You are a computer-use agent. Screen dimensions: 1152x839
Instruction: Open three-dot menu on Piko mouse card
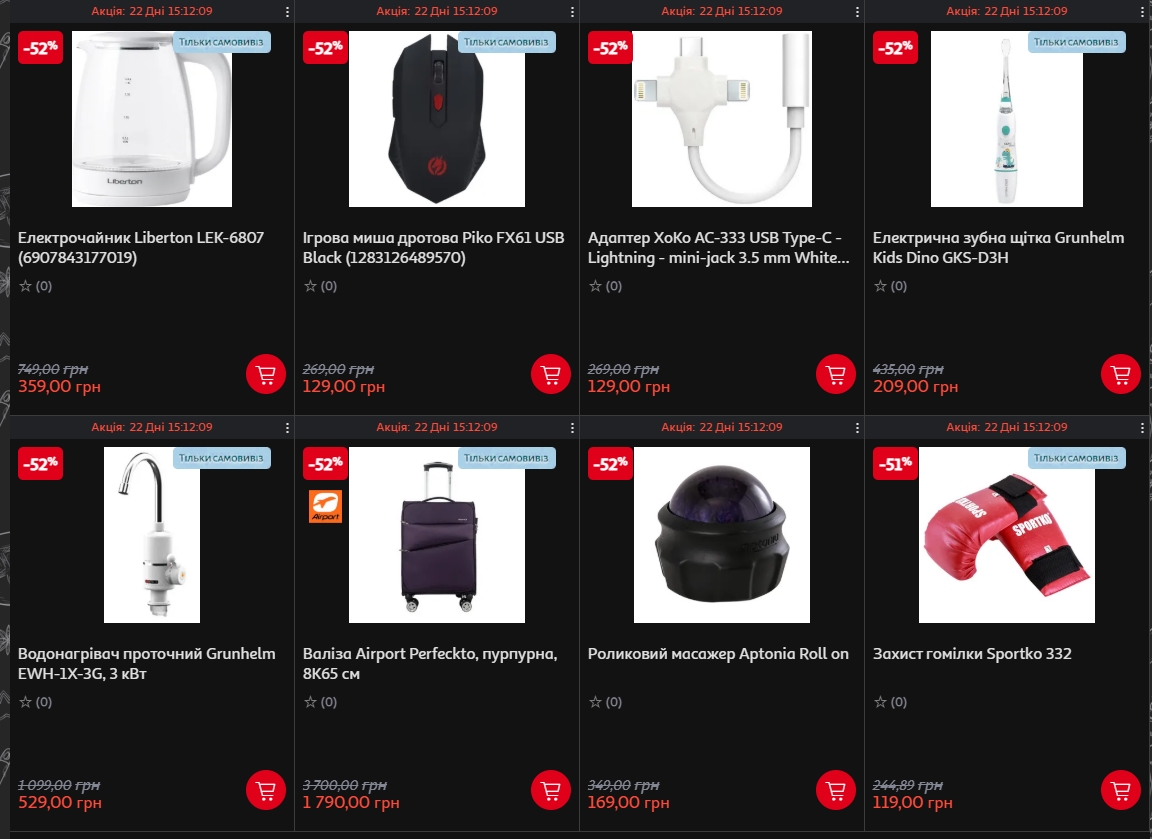[572, 12]
